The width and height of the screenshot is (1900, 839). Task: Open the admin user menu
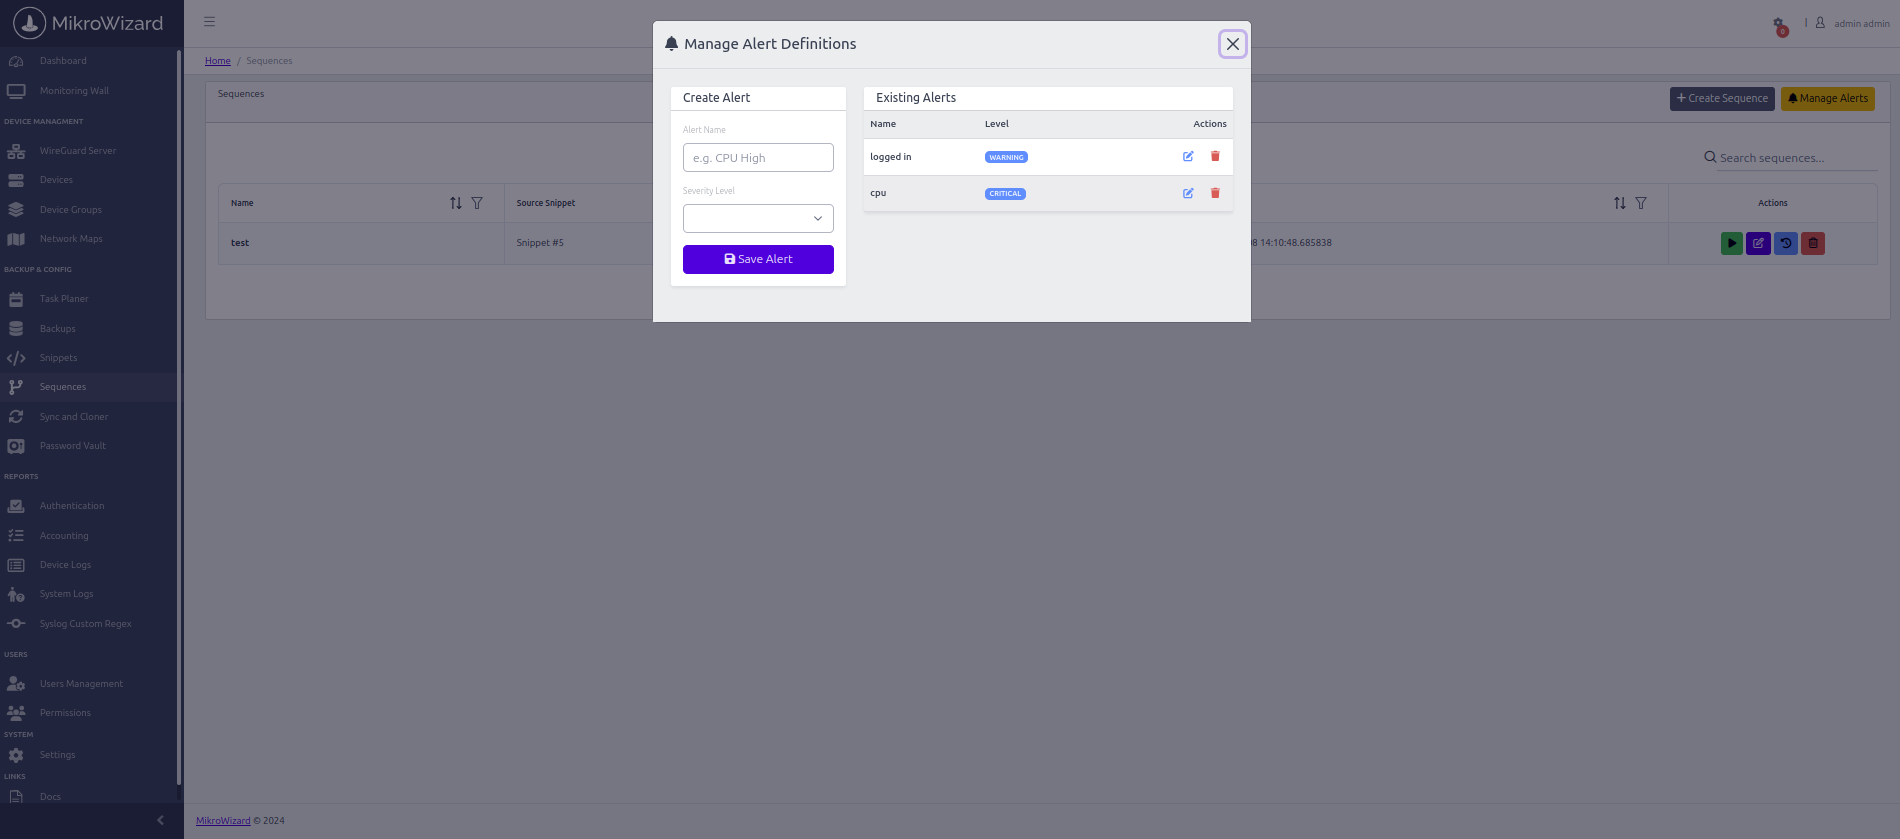1853,23
